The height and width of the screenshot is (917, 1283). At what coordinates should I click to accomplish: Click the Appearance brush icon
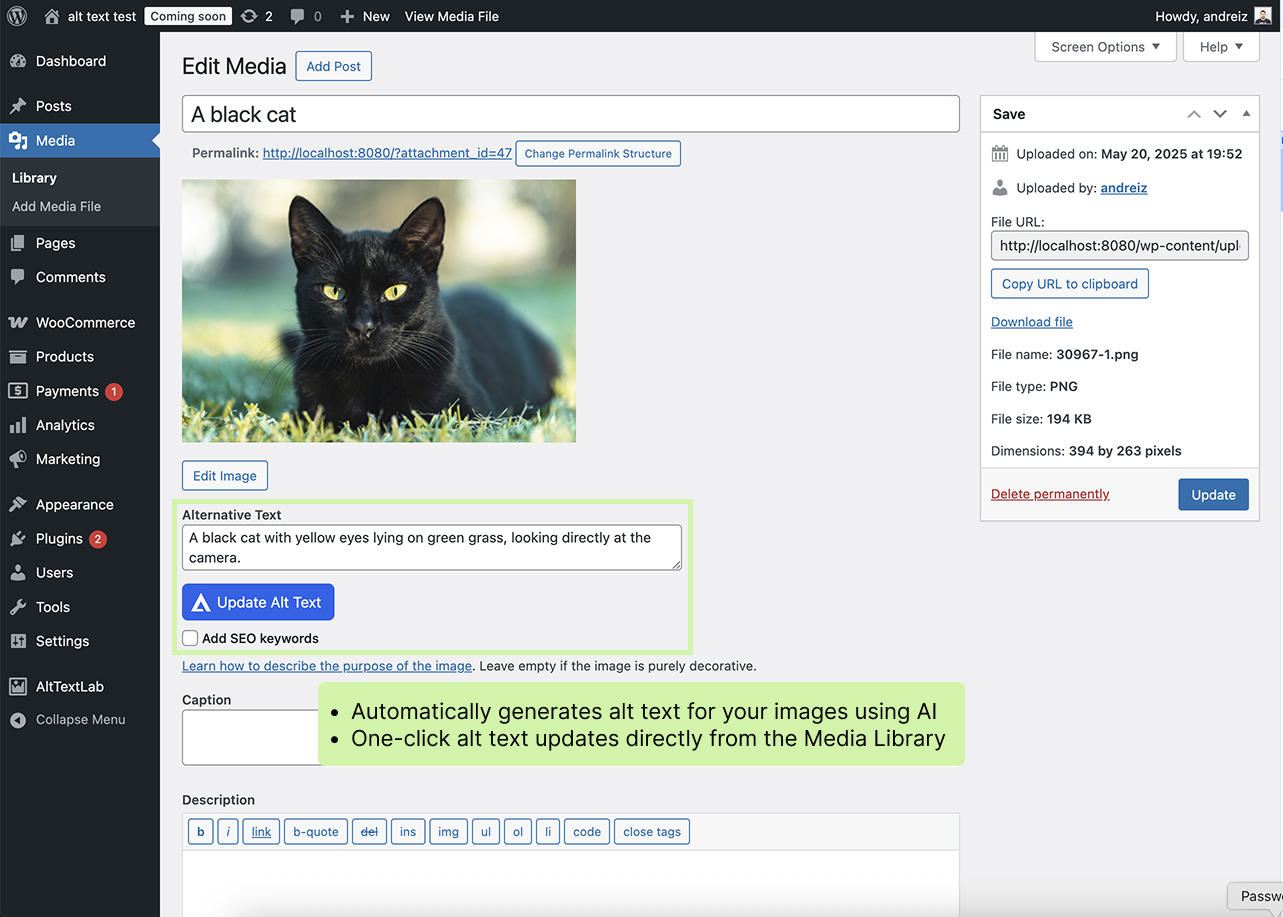(x=18, y=505)
